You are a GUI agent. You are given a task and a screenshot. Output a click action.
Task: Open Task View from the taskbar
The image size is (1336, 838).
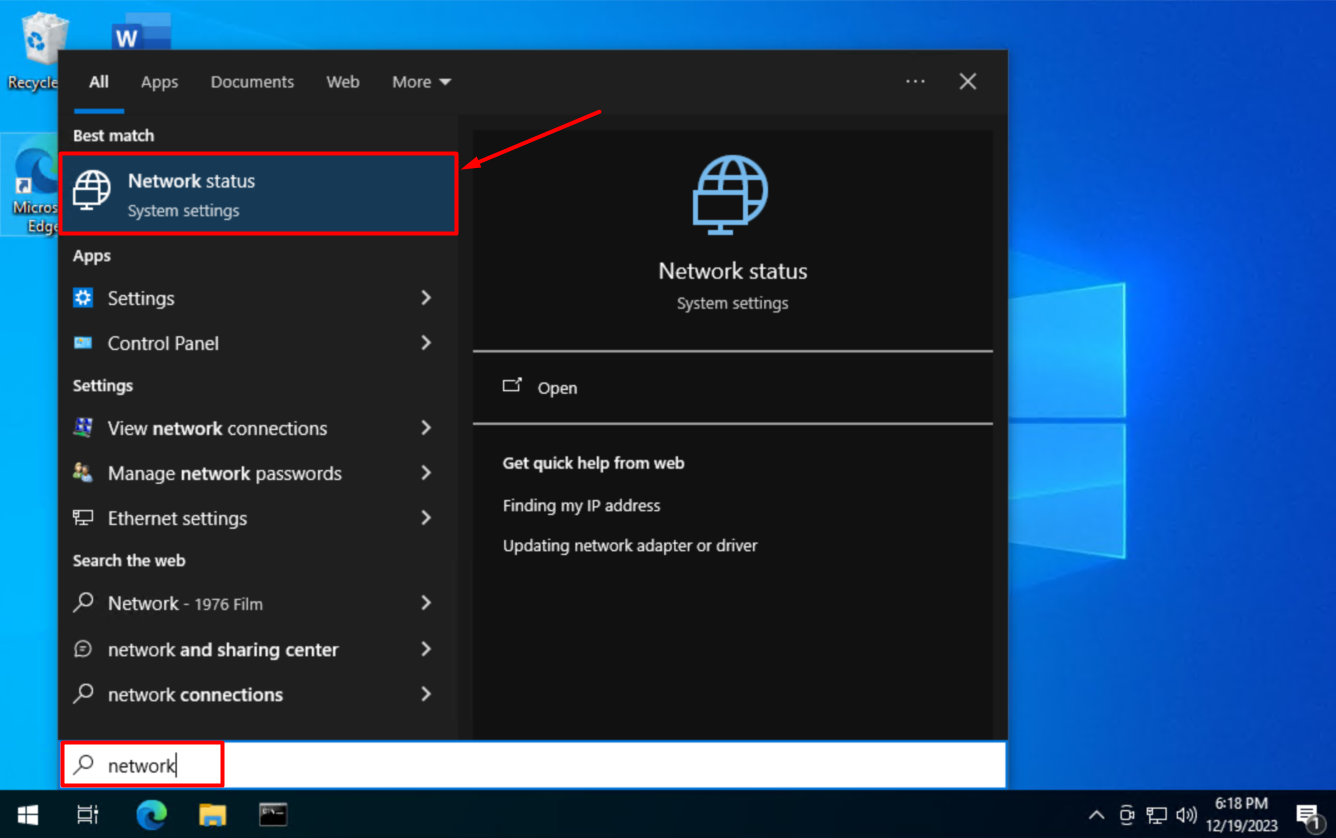[88, 814]
